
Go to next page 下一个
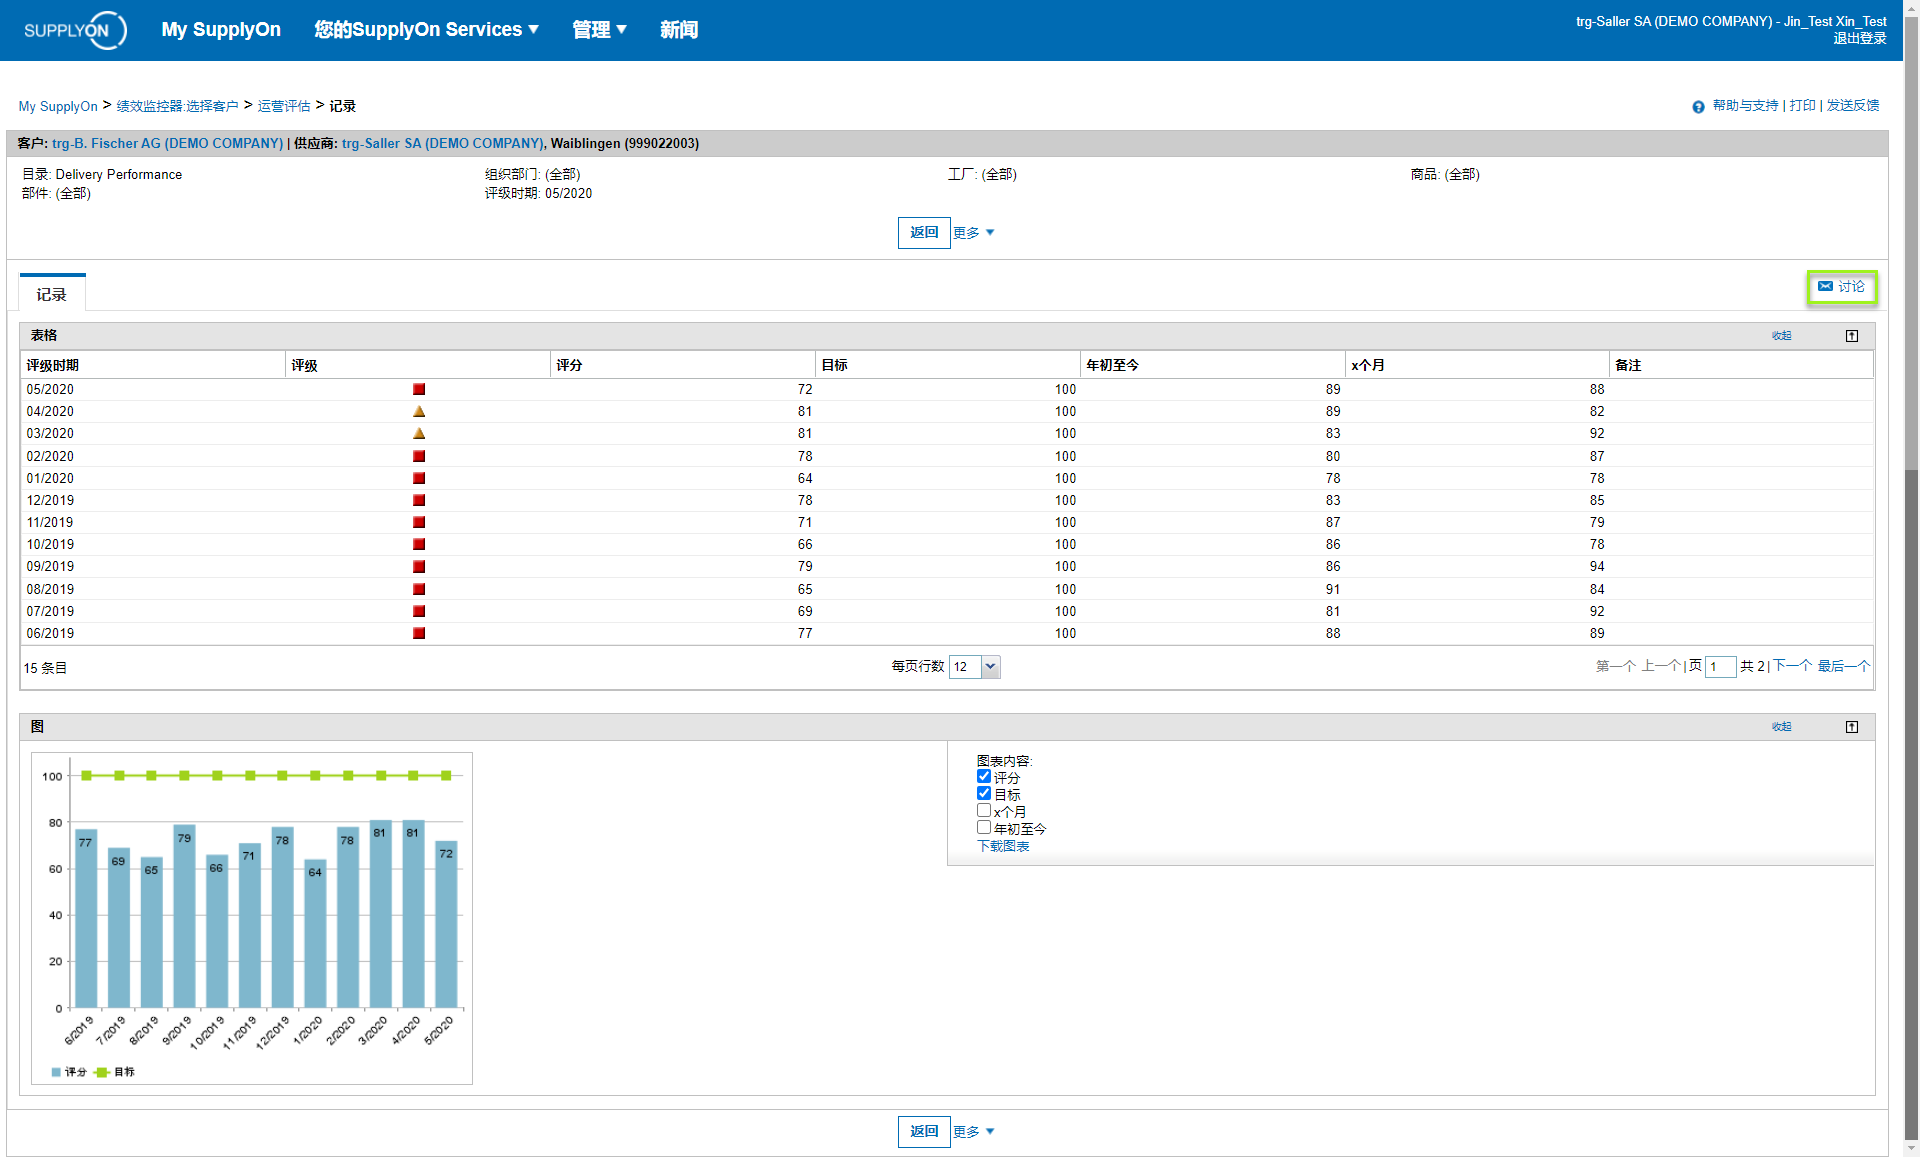click(1792, 666)
